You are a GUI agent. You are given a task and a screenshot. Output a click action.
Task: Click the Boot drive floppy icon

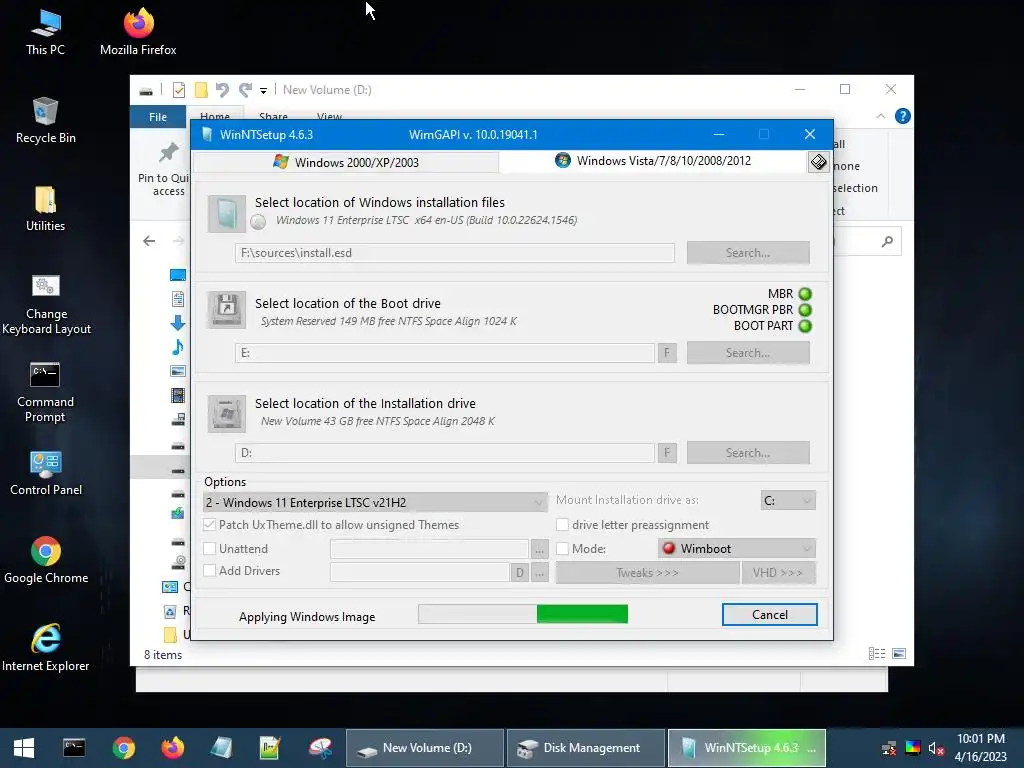point(227,310)
